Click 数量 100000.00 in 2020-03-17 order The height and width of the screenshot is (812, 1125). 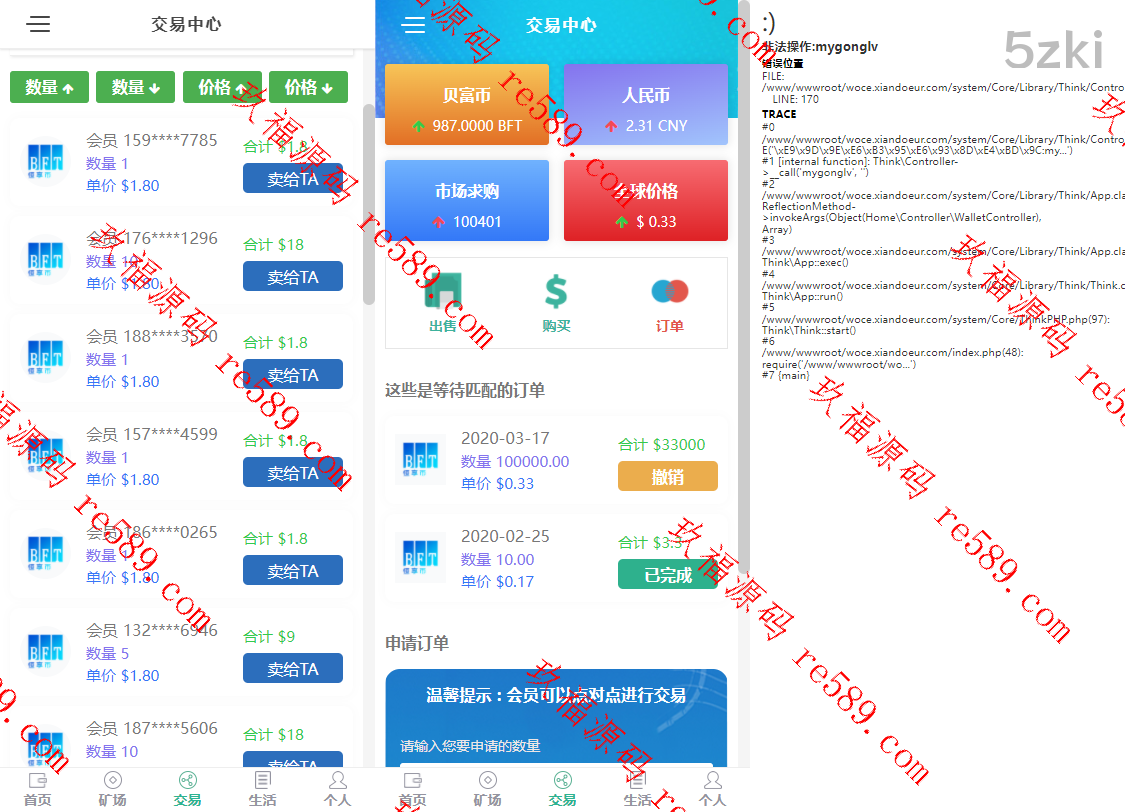point(515,461)
